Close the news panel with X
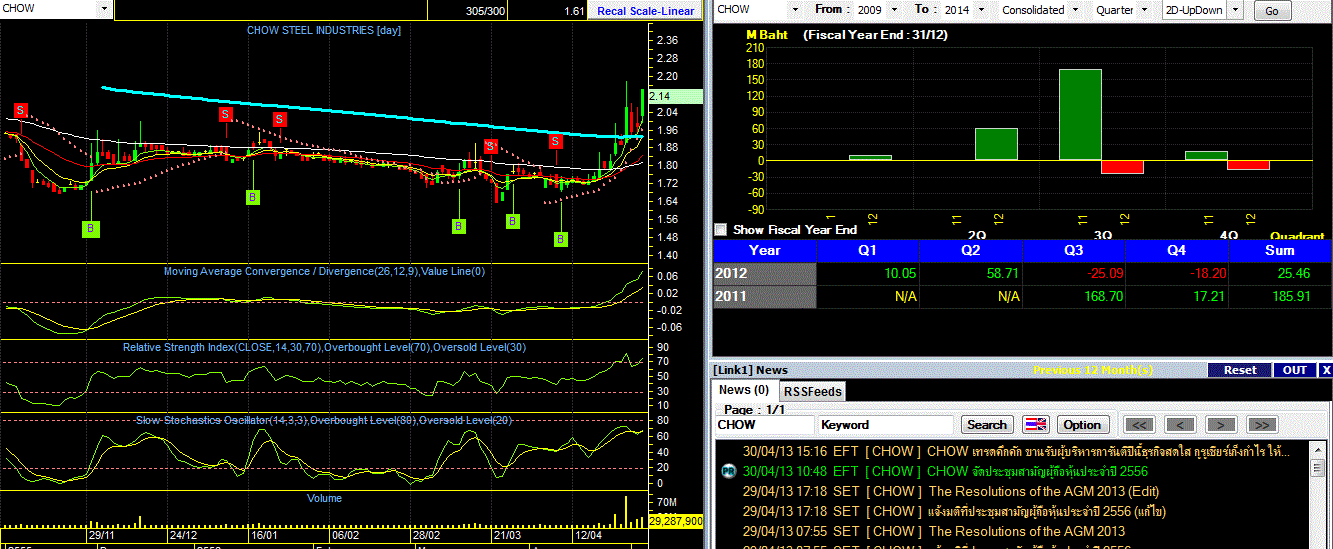 point(1326,370)
